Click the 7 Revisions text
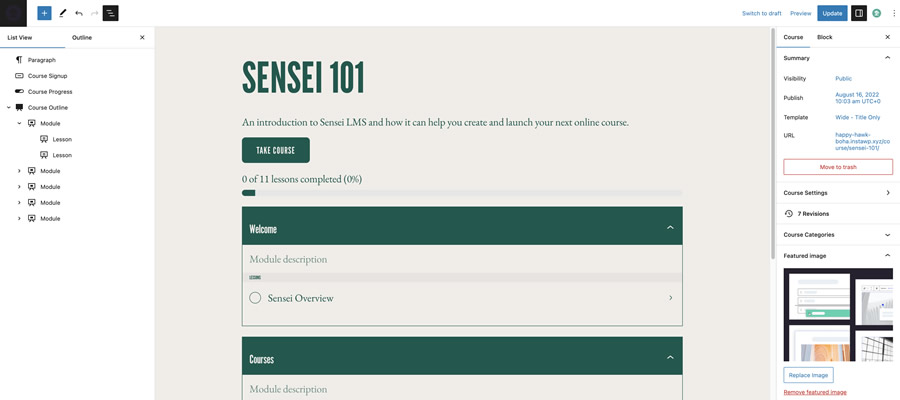Screen dimensions: 900x400 (x=813, y=213)
